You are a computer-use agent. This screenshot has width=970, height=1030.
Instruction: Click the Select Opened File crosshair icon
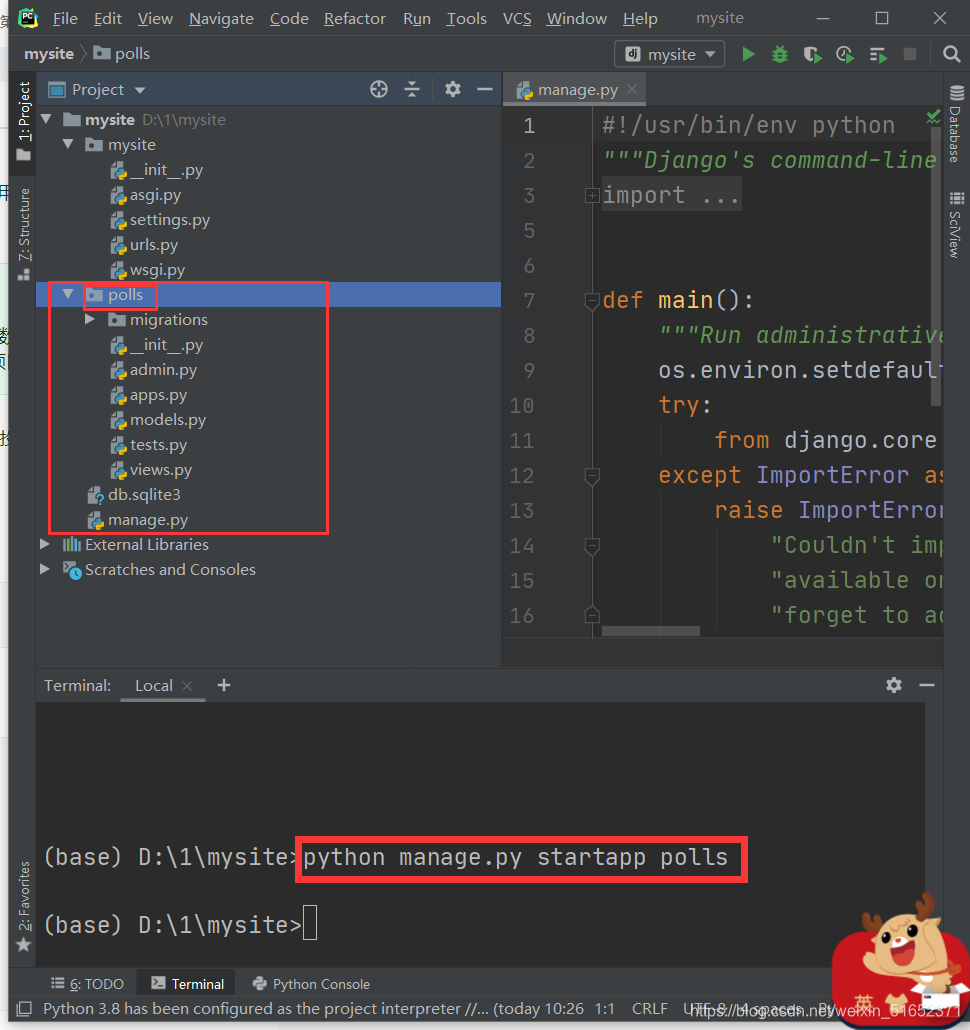(378, 89)
